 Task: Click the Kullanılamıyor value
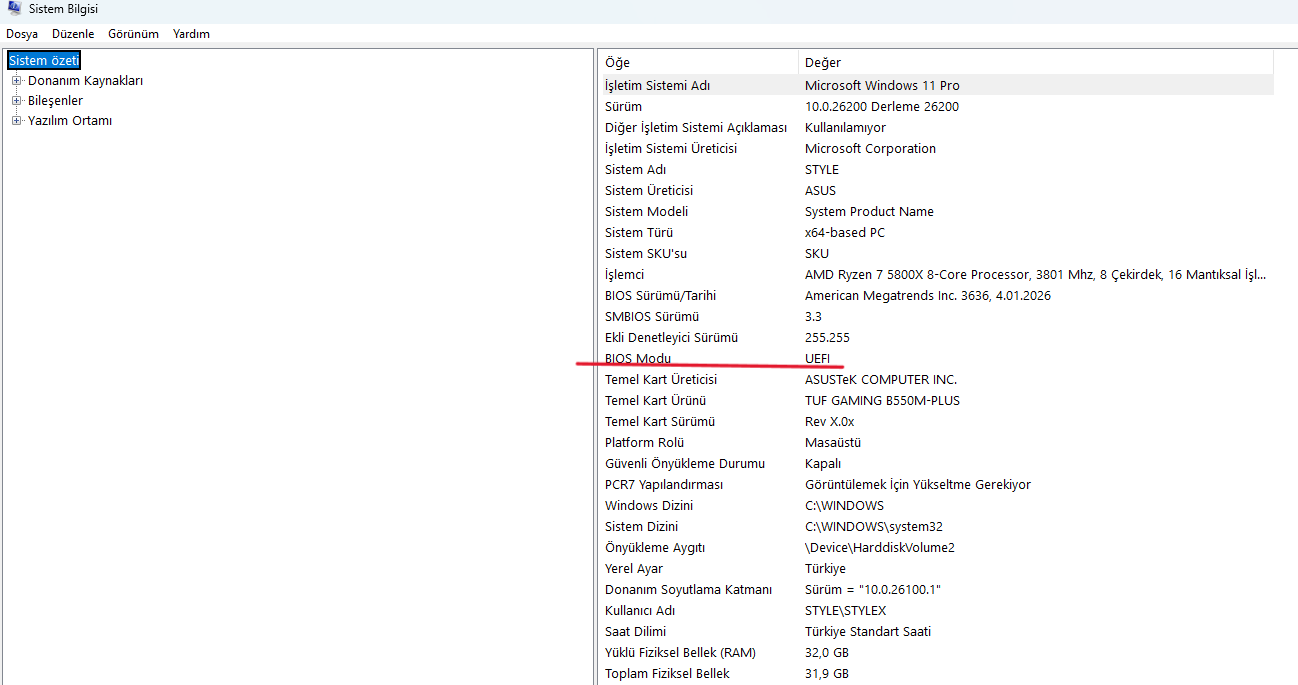tap(845, 128)
